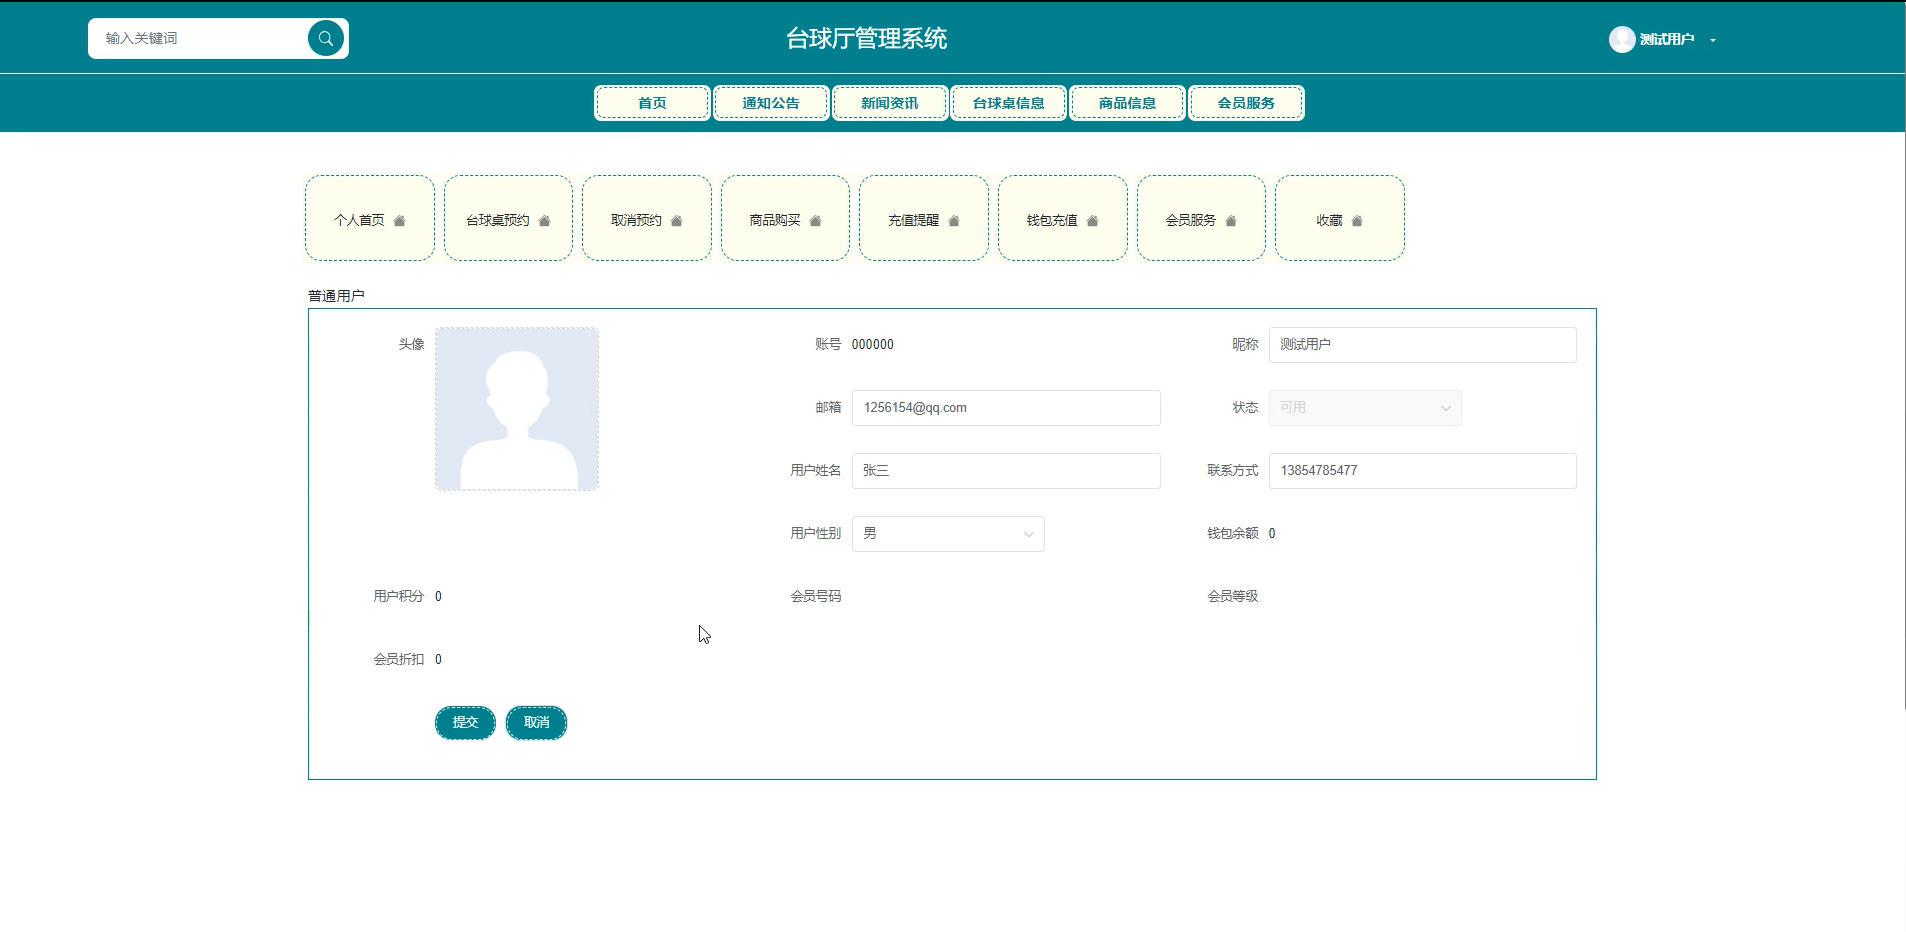Image resolution: width=1906 pixels, height=932 pixels.
Task: Click home icon next to 商品购买
Action: click(815, 221)
